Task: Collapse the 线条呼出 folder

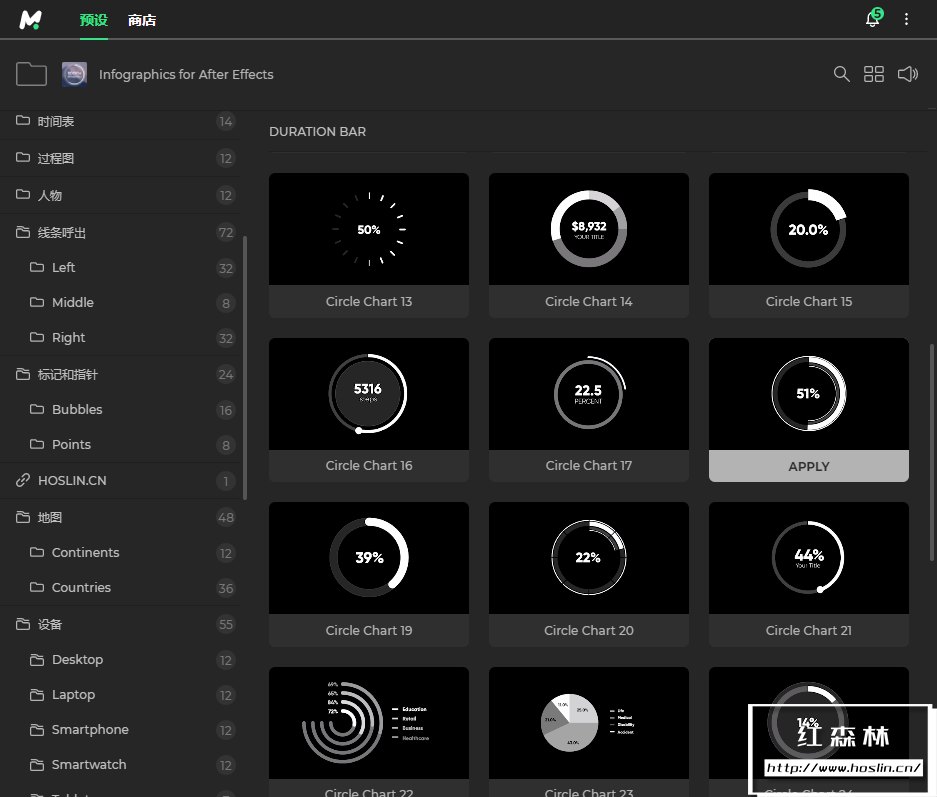Action: pos(62,233)
